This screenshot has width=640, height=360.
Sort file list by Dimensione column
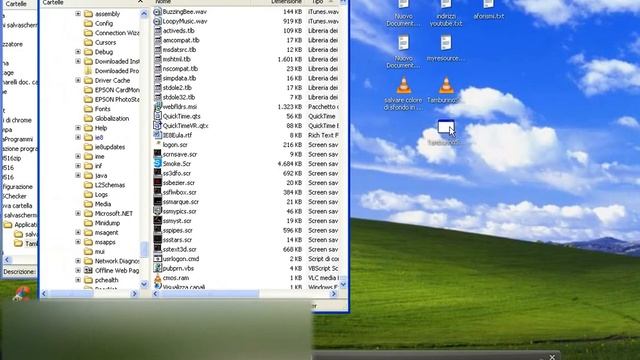[287, 2]
